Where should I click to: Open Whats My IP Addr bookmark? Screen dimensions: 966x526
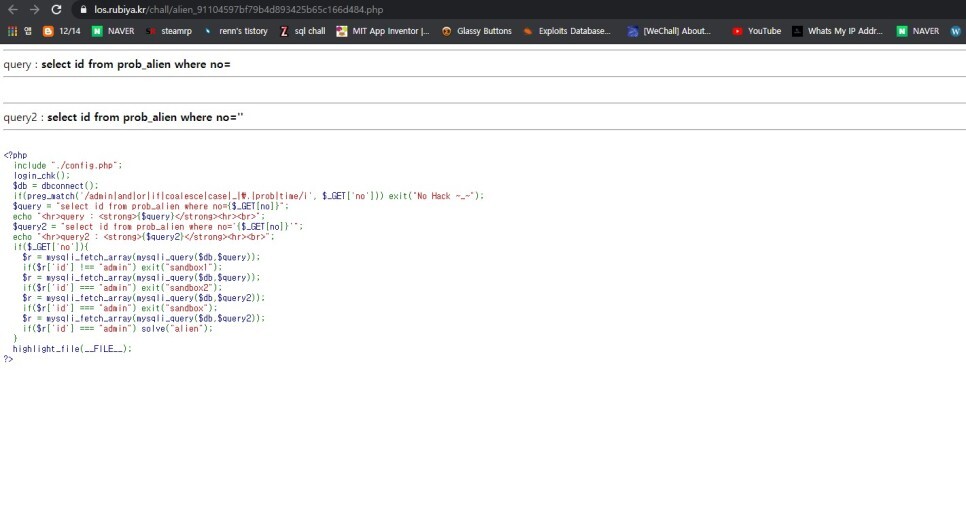coord(837,31)
